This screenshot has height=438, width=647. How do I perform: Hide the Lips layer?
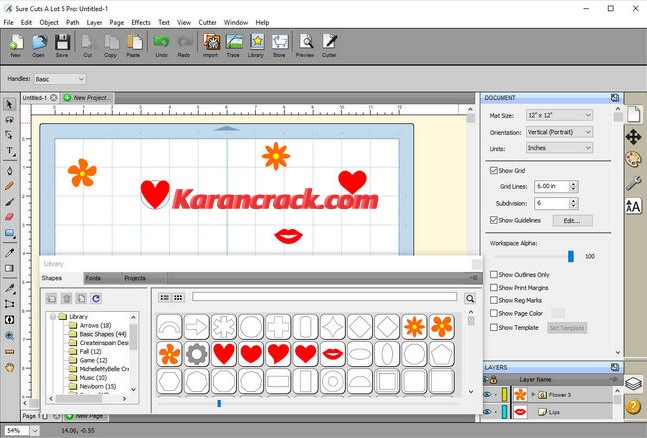pyautogui.click(x=487, y=412)
